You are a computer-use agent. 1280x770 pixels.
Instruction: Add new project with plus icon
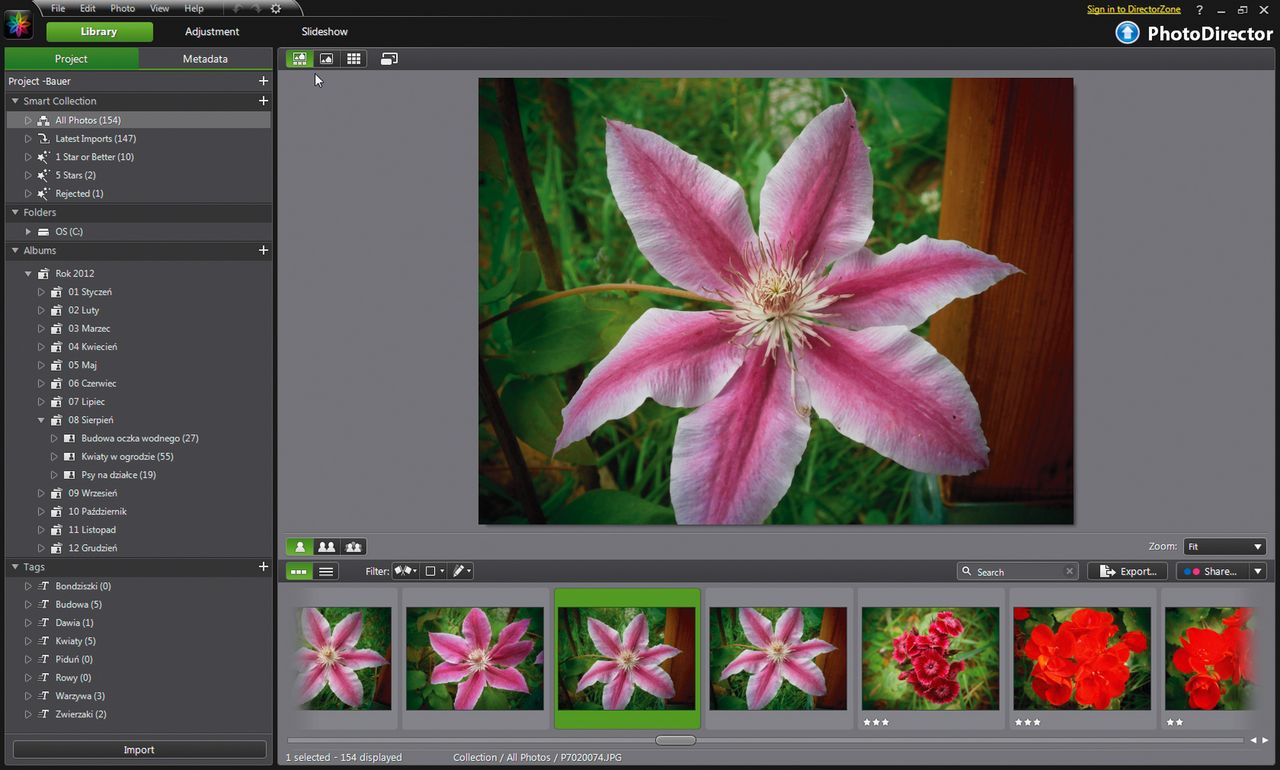264,81
